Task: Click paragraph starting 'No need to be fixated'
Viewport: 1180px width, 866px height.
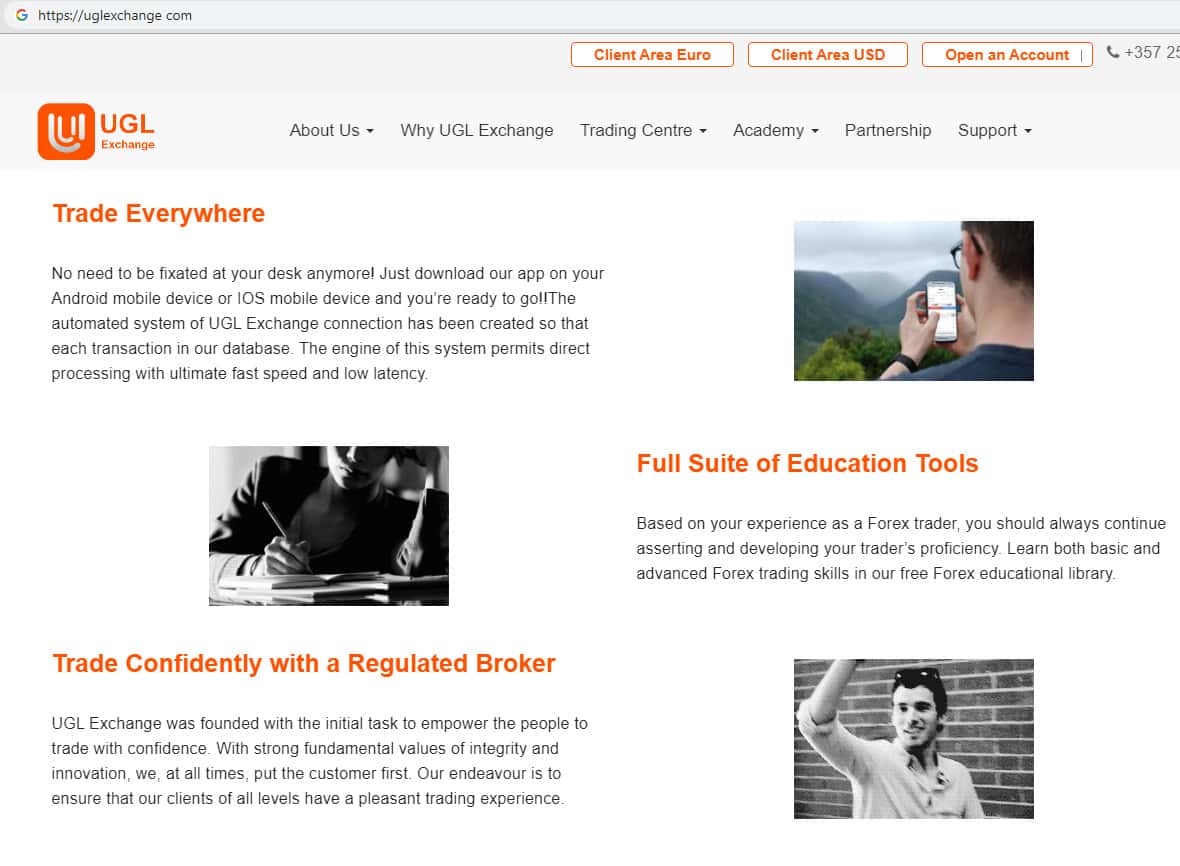Action: coord(327,324)
